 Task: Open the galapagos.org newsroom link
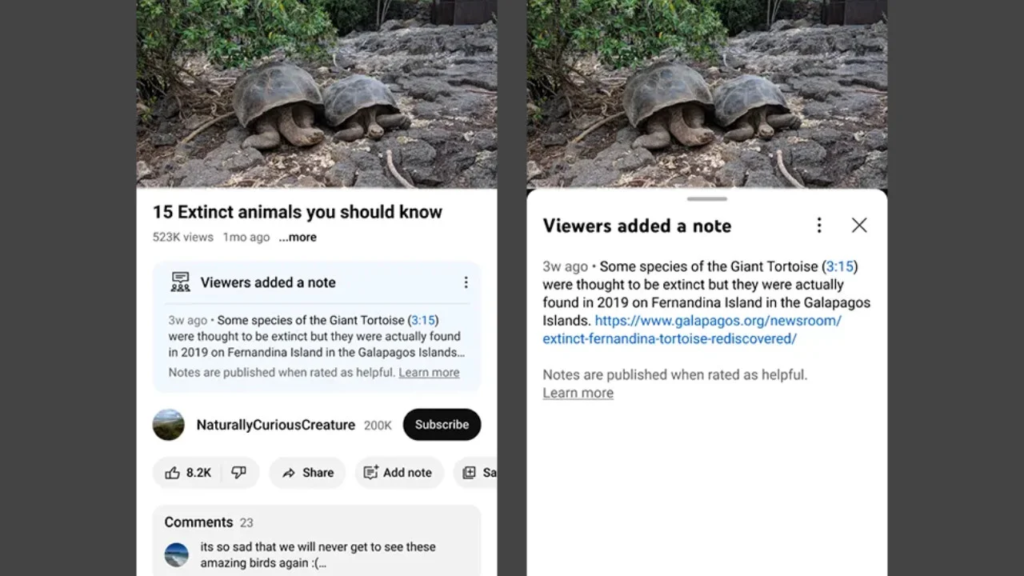[693, 330]
